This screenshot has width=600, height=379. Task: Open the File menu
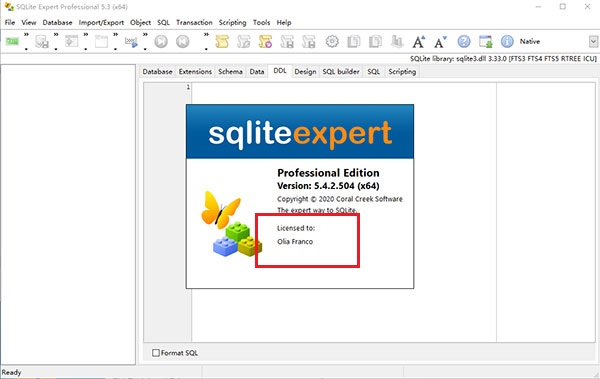pyautogui.click(x=10, y=23)
